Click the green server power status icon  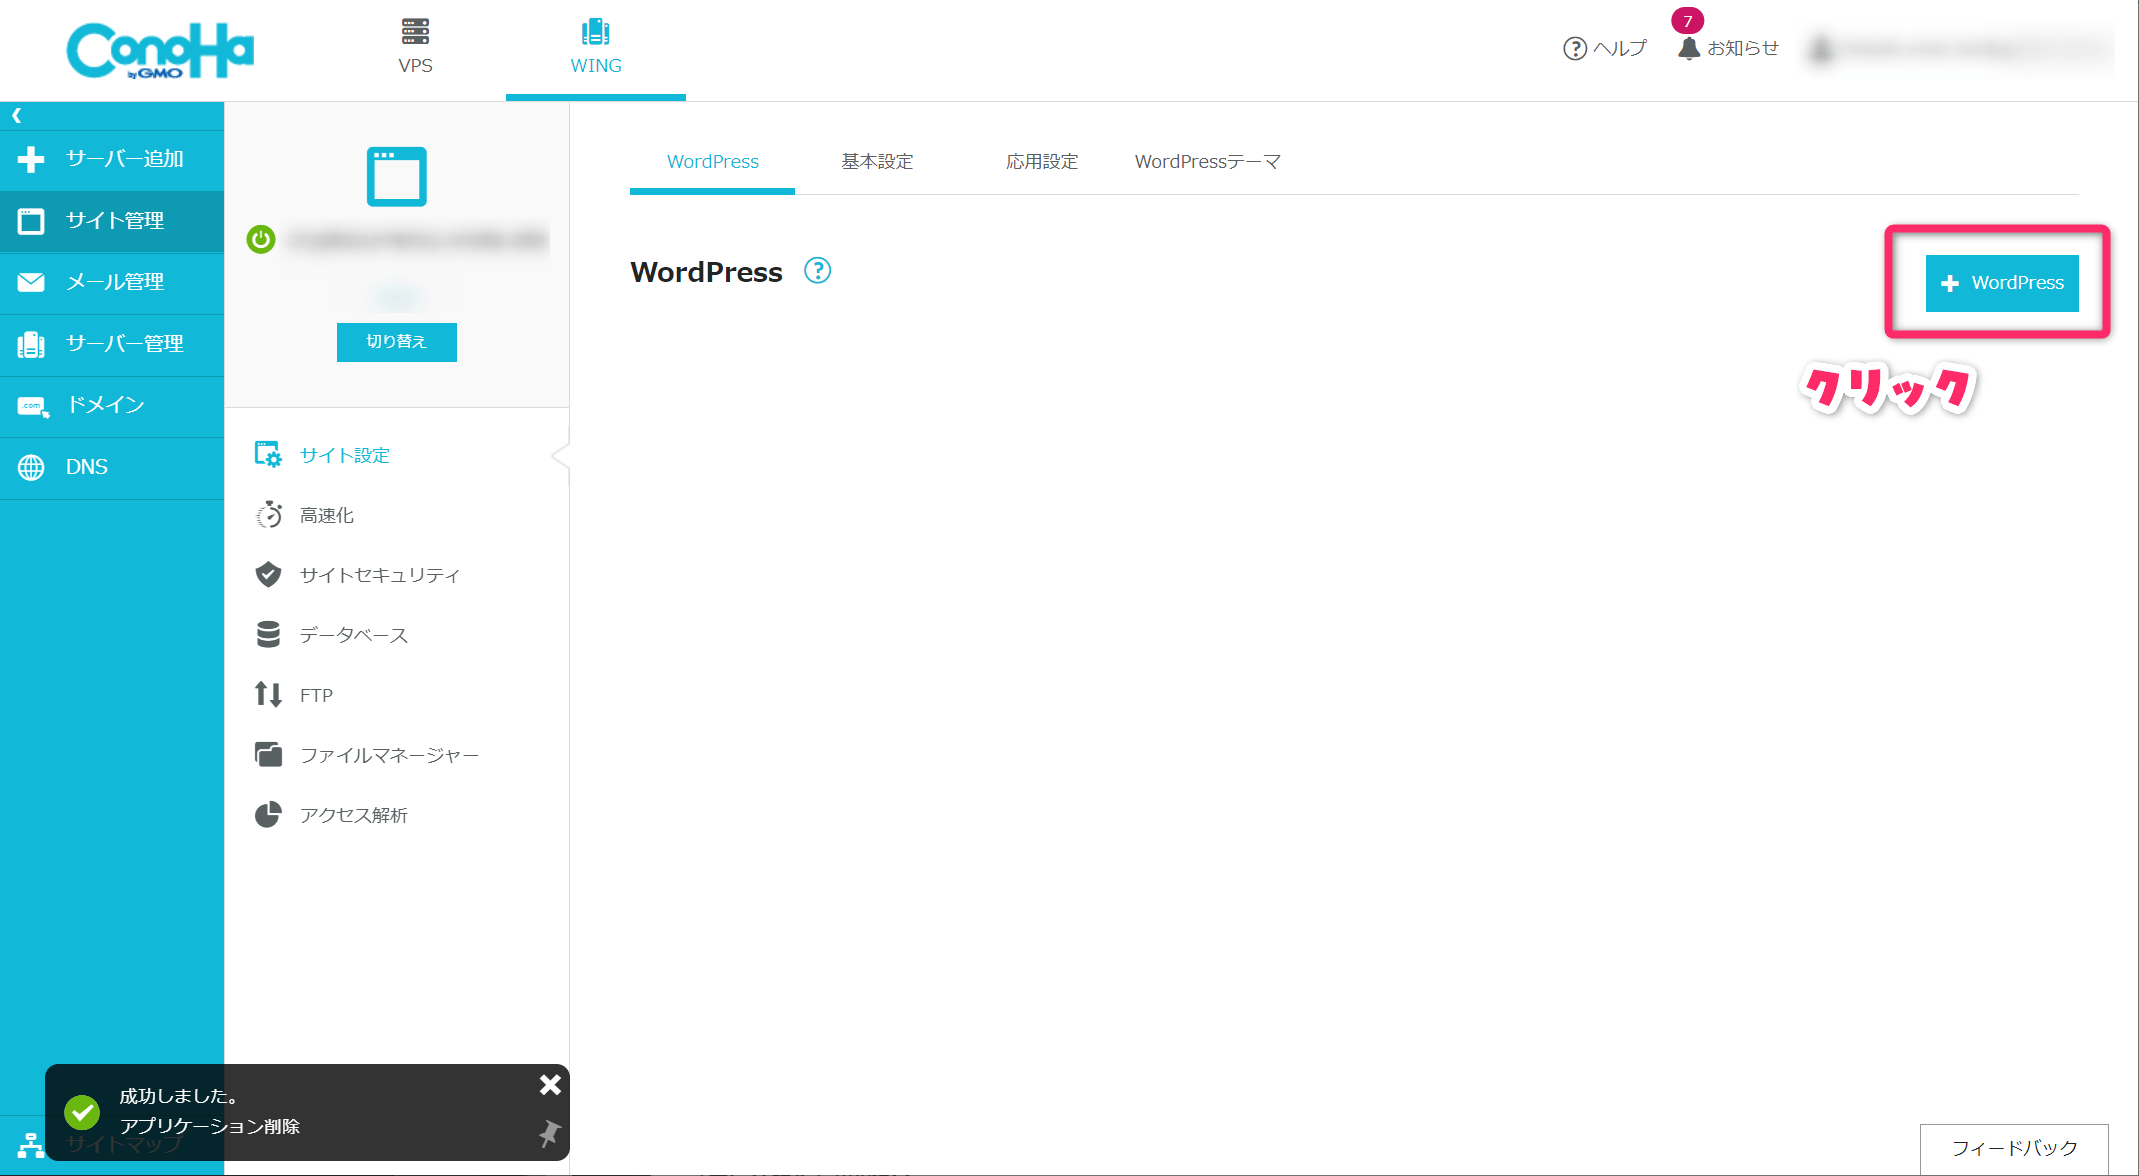pyautogui.click(x=261, y=240)
